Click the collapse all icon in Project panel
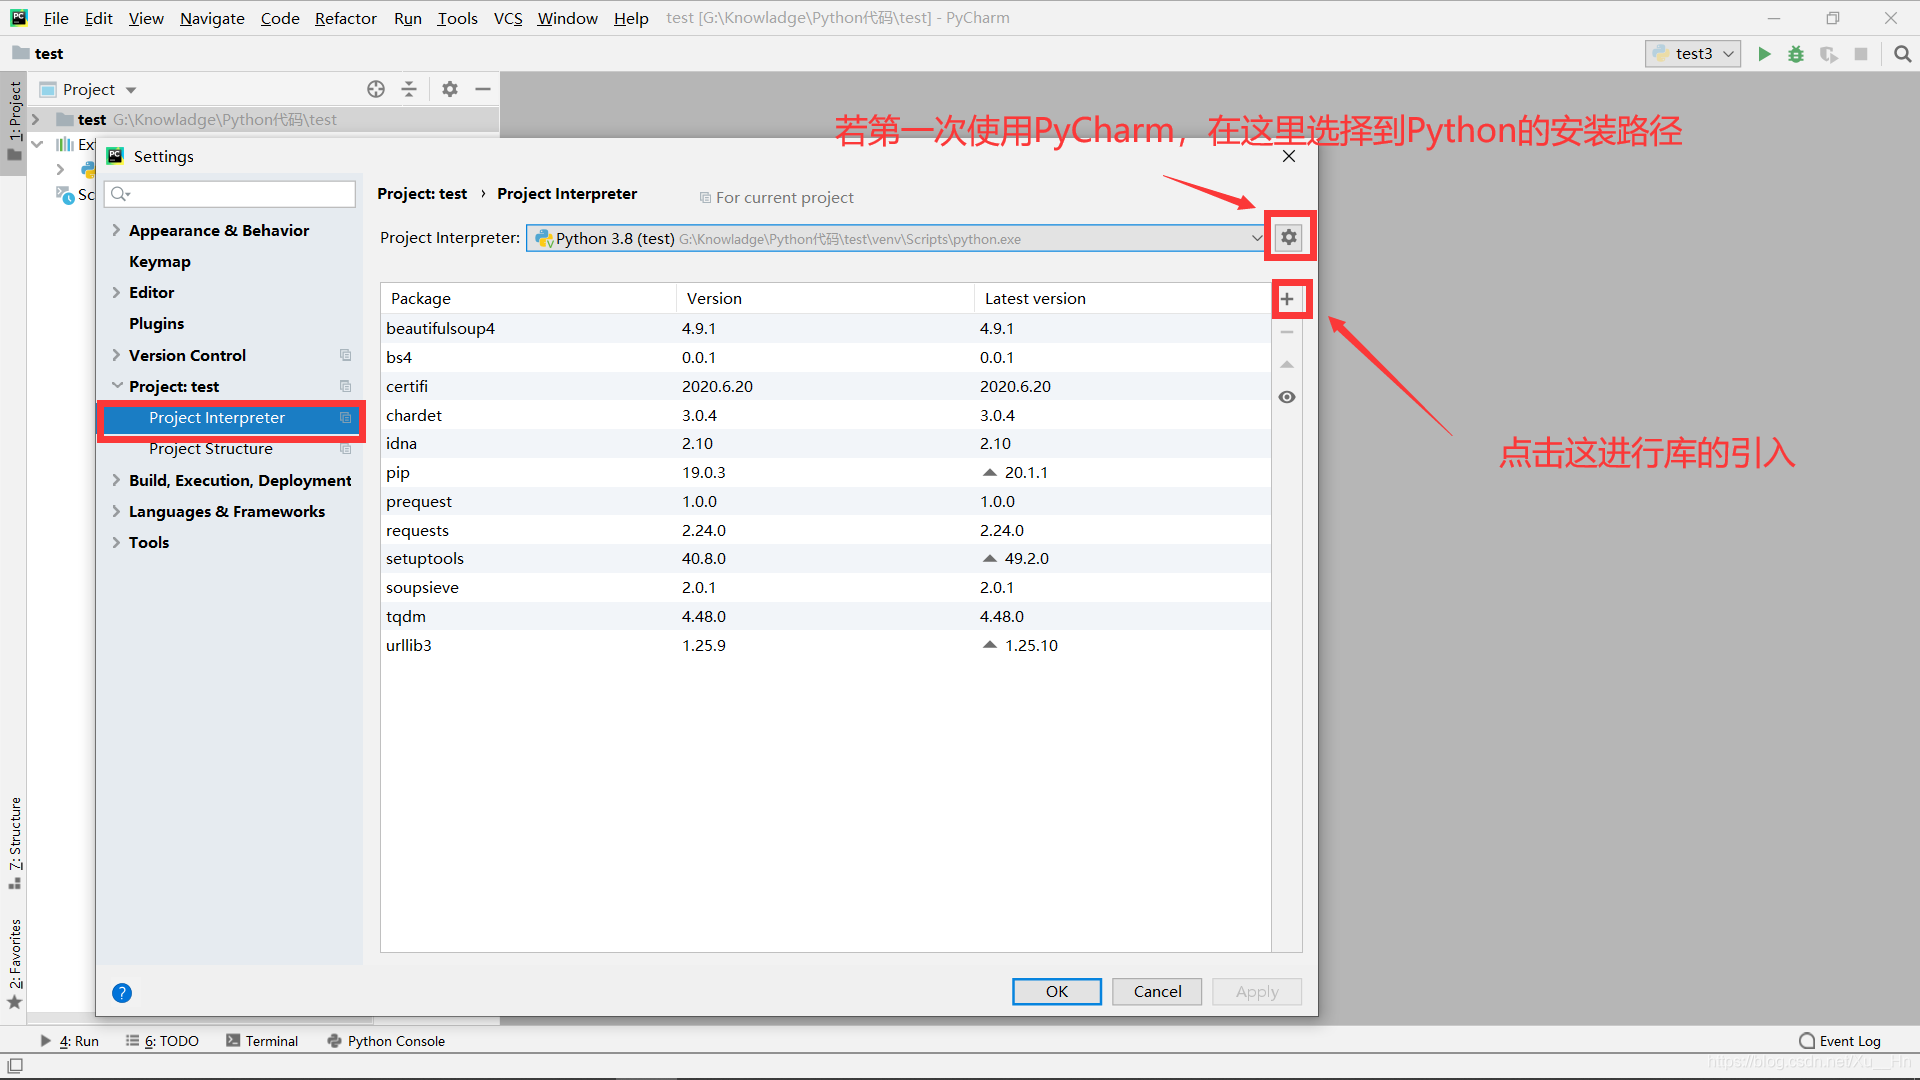Image resolution: width=1920 pixels, height=1080 pixels. (409, 89)
